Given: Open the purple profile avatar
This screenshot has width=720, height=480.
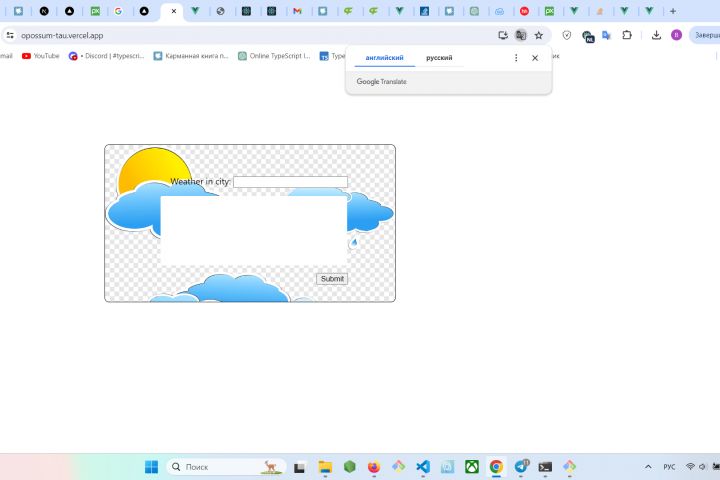Looking at the screenshot, I should 676,35.
